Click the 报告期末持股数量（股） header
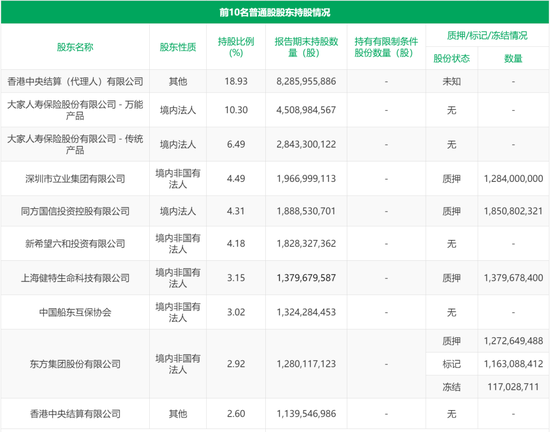This screenshot has height=432, width=550. pyautogui.click(x=306, y=47)
